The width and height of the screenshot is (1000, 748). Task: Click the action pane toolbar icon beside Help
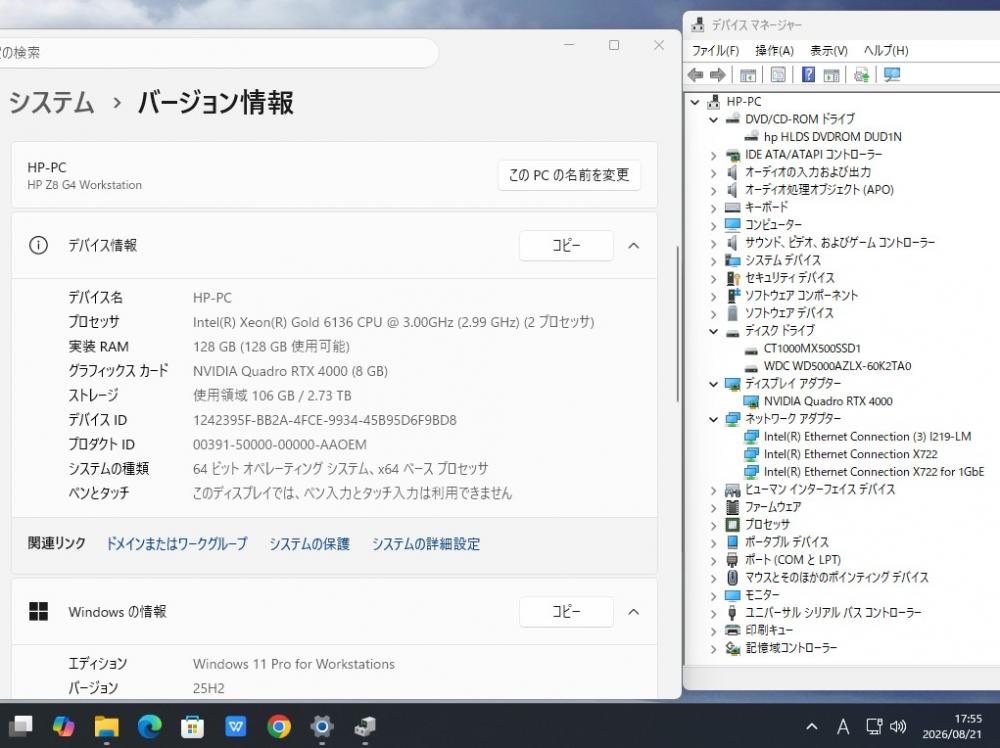click(x=831, y=75)
